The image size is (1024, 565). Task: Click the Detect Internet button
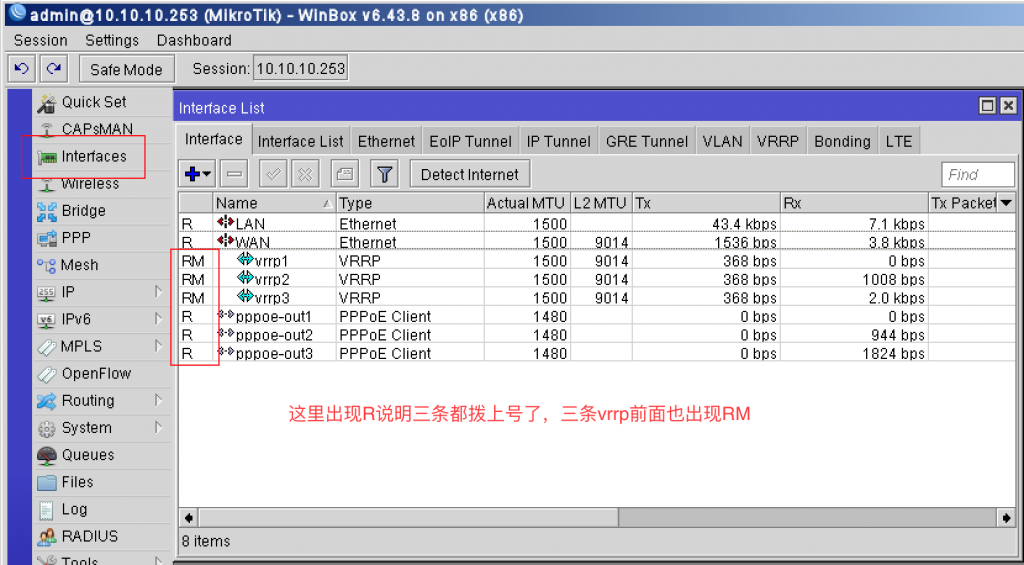[x=470, y=174]
